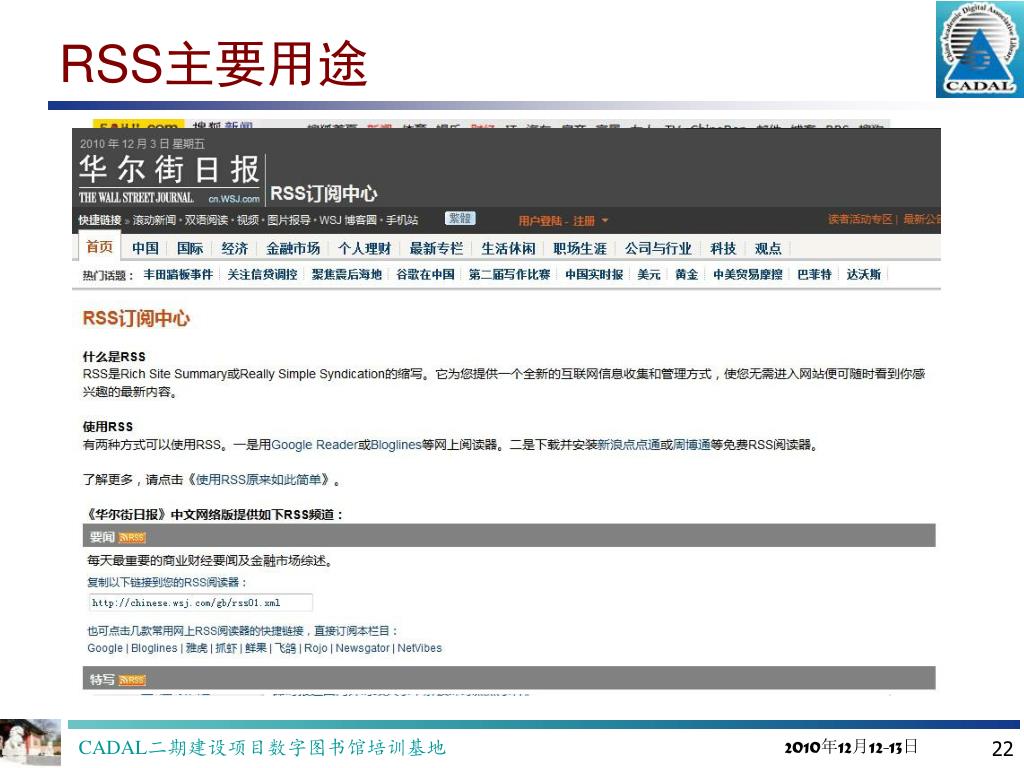This screenshot has width=1024, height=768.
Task: Click the building thumbnail in the slide footer
Action: point(30,742)
